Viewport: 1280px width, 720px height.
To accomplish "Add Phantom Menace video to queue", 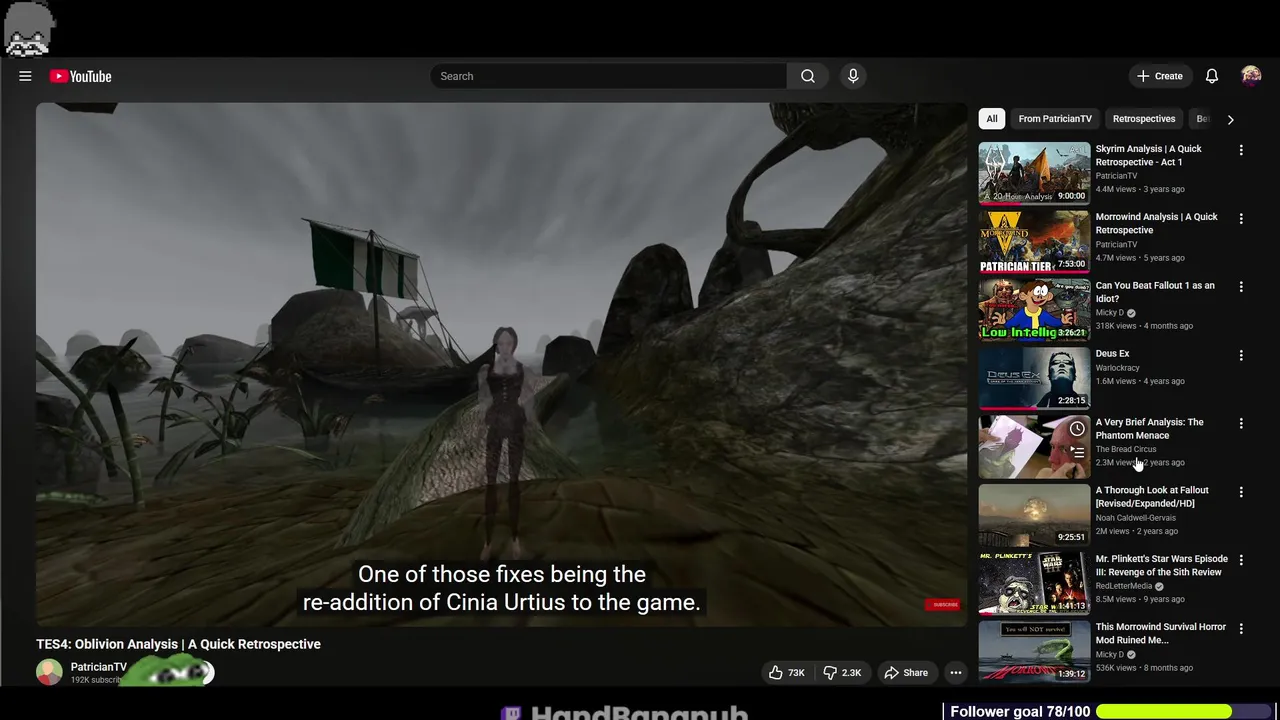I will [1077, 452].
